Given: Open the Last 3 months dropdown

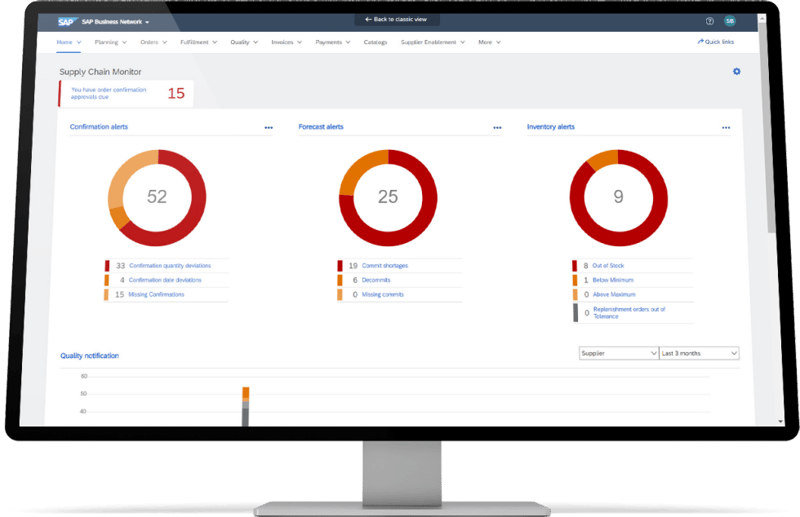Looking at the screenshot, I should [x=699, y=353].
